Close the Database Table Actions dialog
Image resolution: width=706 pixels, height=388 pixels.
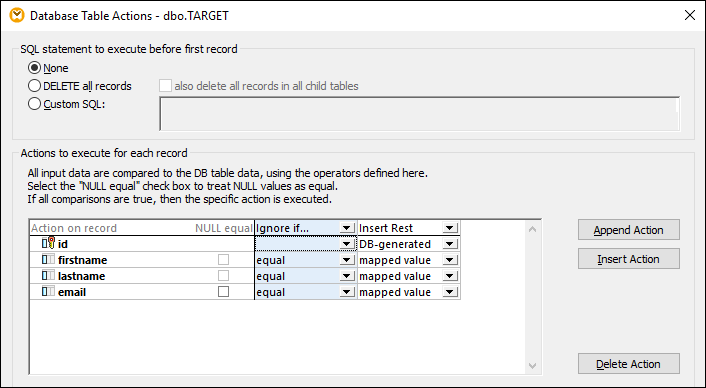[x=689, y=15]
